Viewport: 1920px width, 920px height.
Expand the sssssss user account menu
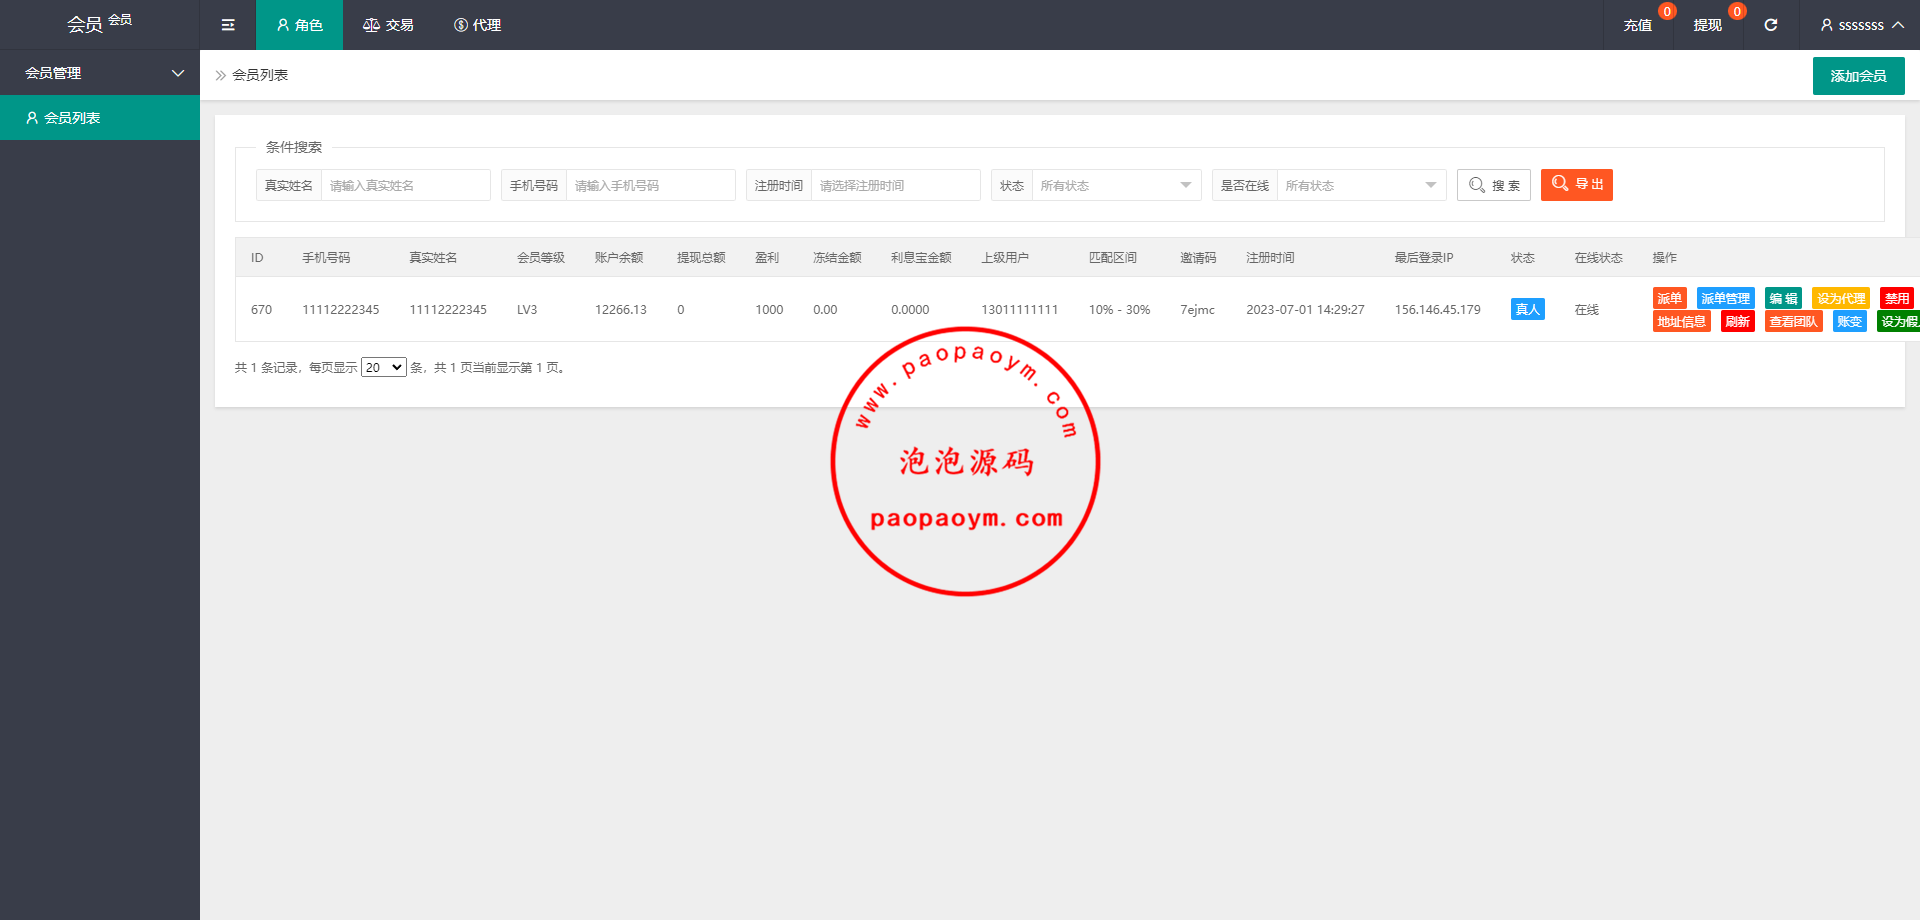(1860, 25)
